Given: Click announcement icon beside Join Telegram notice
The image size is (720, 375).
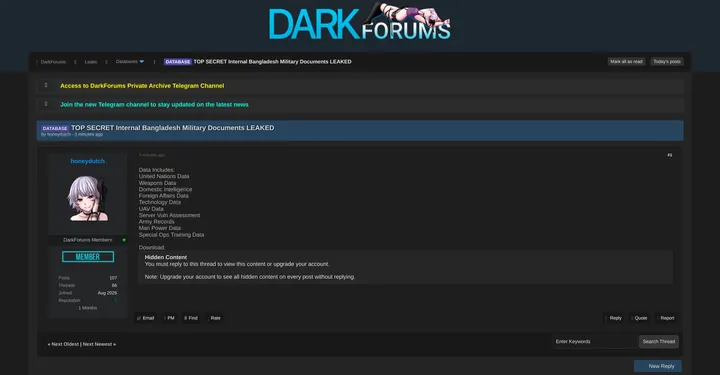Looking at the screenshot, I should pos(45,104).
